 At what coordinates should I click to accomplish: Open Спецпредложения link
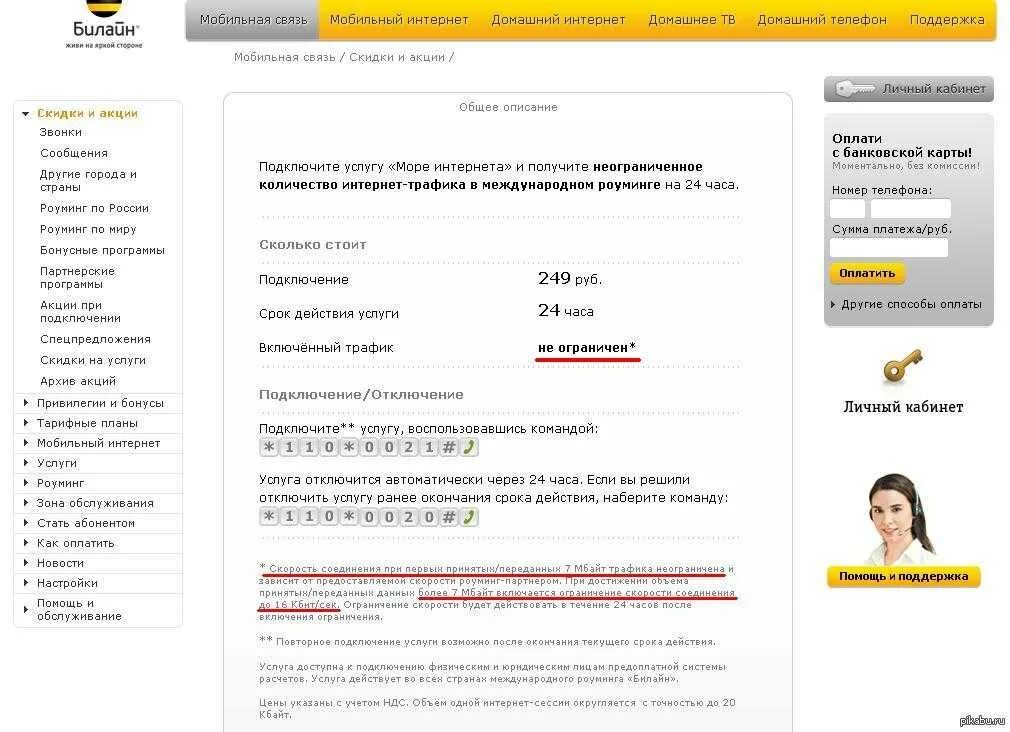pos(95,339)
